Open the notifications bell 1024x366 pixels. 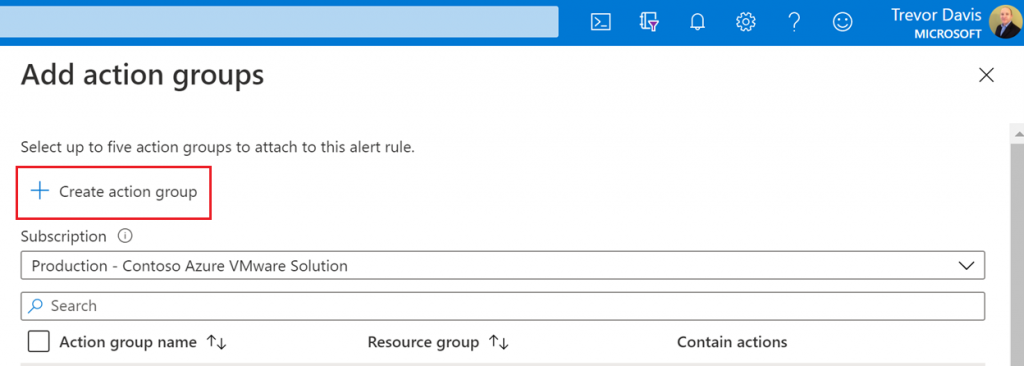coord(697,22)
